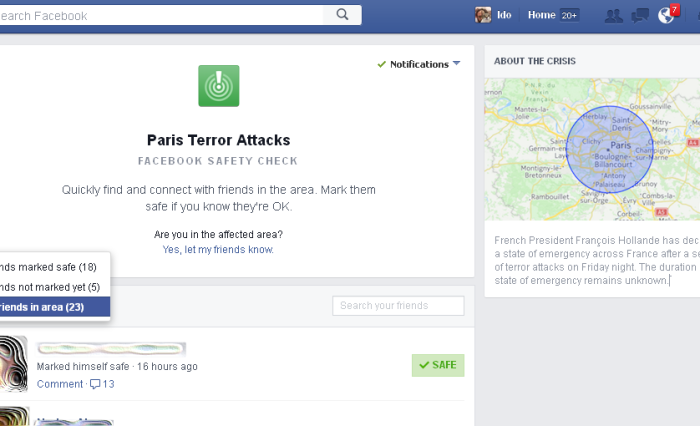Image resolution: width=700 pixels, height=426 pixels.
Task: Click the green SAFE button
Action: pos(438,365)
